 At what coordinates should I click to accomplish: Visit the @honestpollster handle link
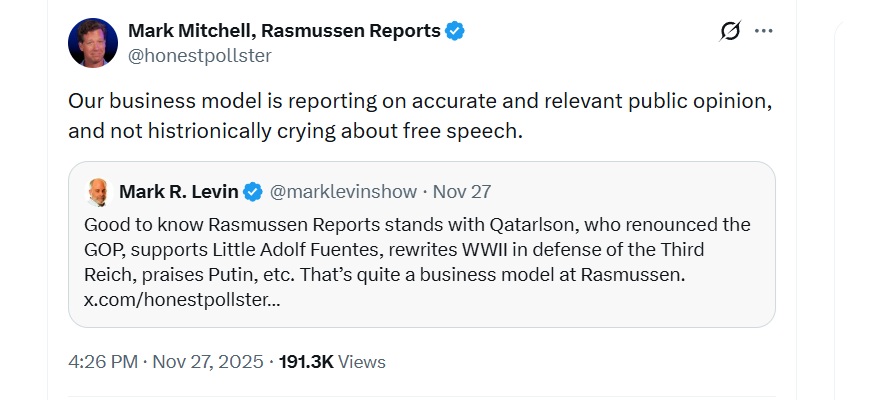[x=199, y=55]
